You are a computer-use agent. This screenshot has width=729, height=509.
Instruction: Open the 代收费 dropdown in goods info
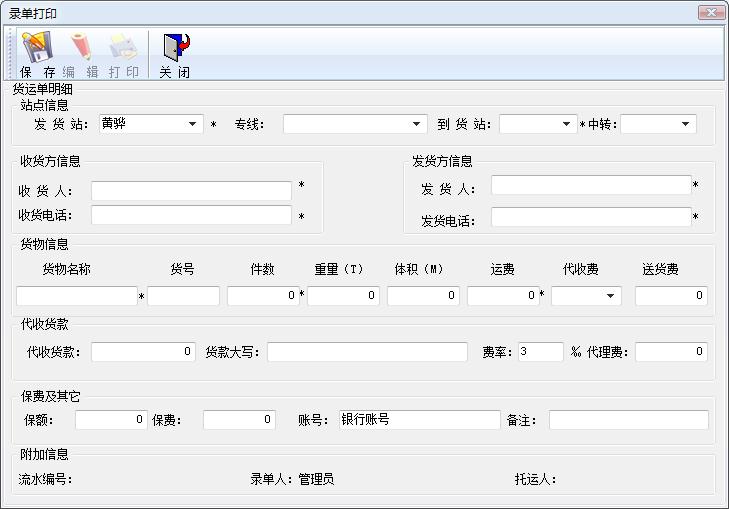pyautogui.click(x=610, y=296)
